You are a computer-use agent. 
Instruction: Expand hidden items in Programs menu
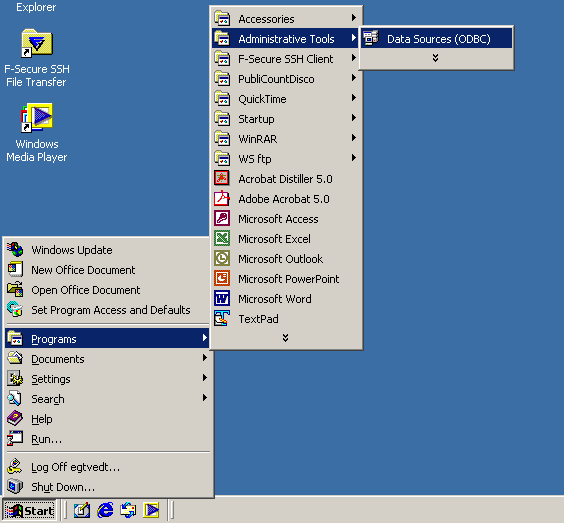285,338
